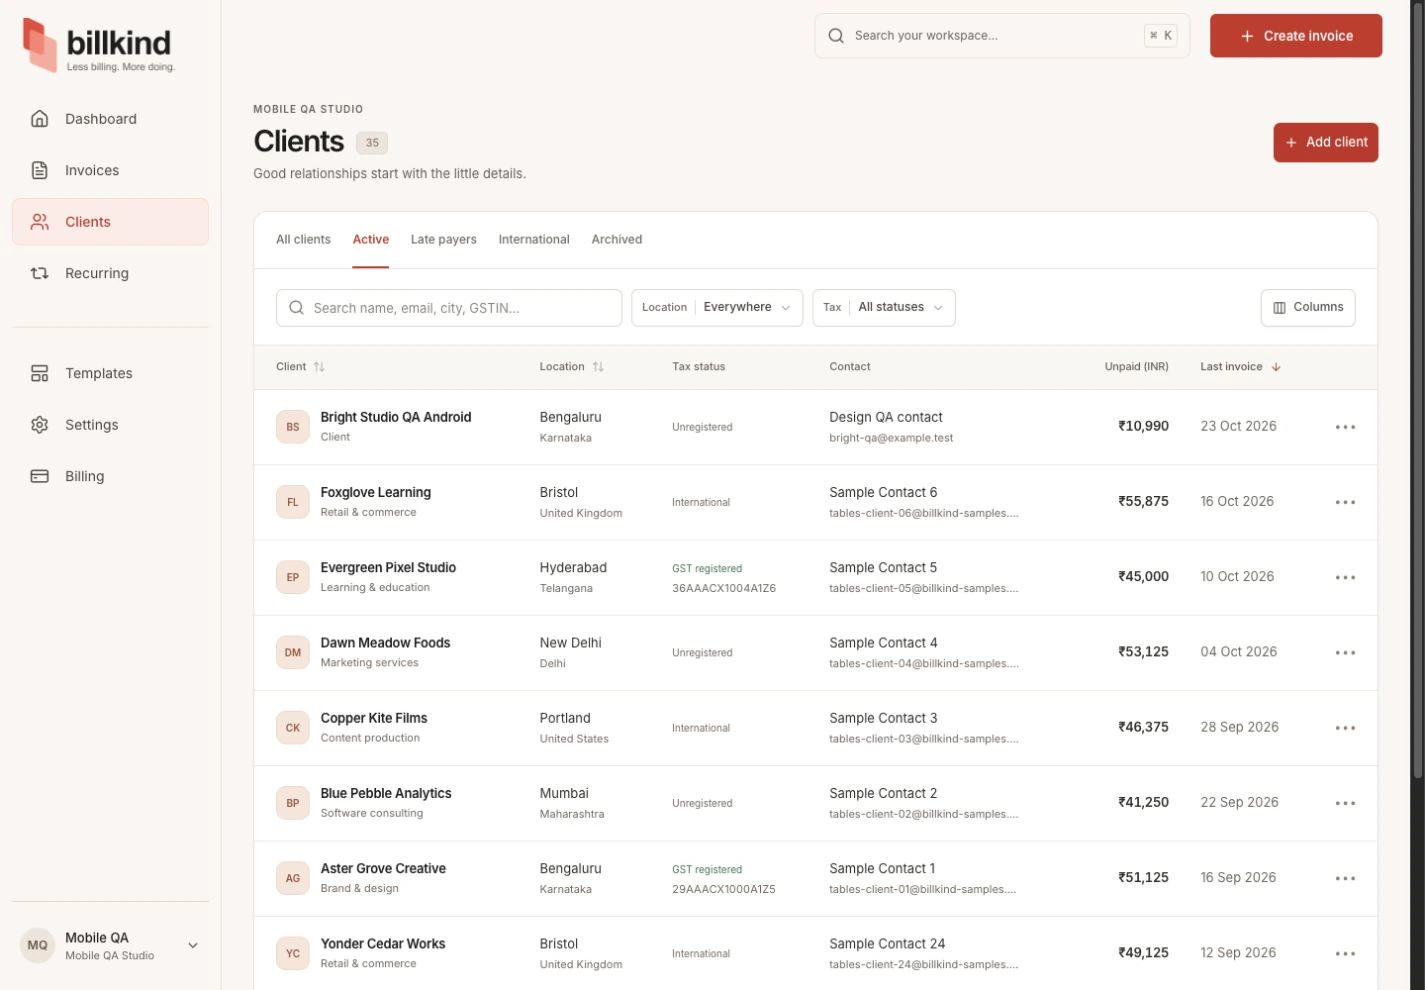
Task: Open row actions for Aster Grove Creative
Action: [x=1345, y=878]
